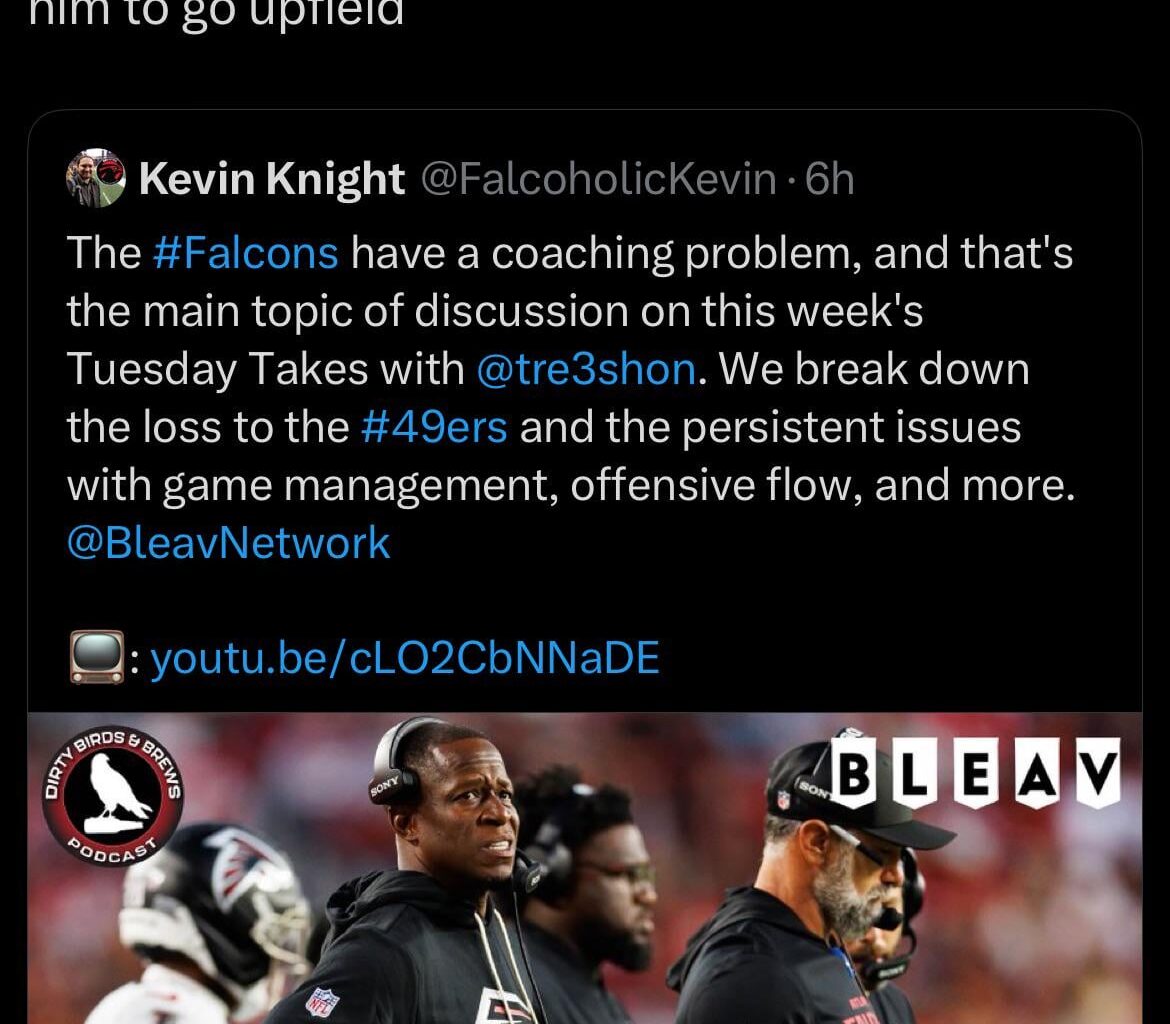The width and height of the screenshot is (1170, 1024).
Task: Tap the 6h timestamp
Action: pyautogui.click(x=829, y=179)
